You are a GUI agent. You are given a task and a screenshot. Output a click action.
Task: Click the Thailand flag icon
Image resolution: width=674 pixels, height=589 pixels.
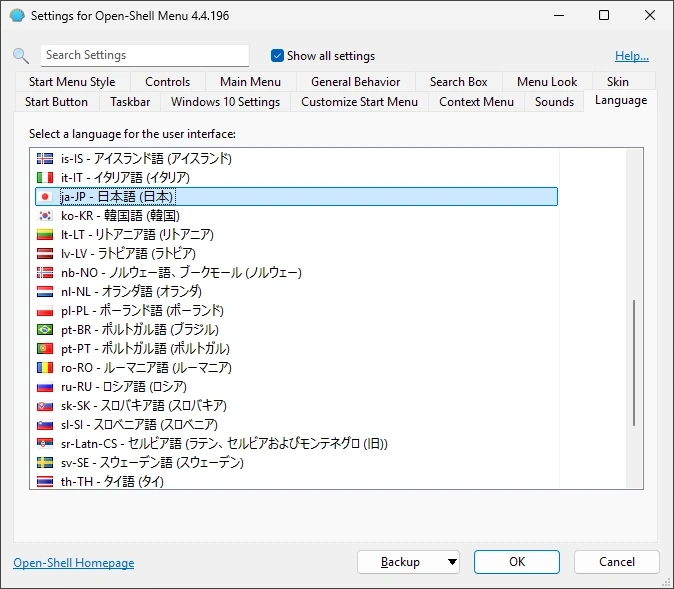pos(45,481)
